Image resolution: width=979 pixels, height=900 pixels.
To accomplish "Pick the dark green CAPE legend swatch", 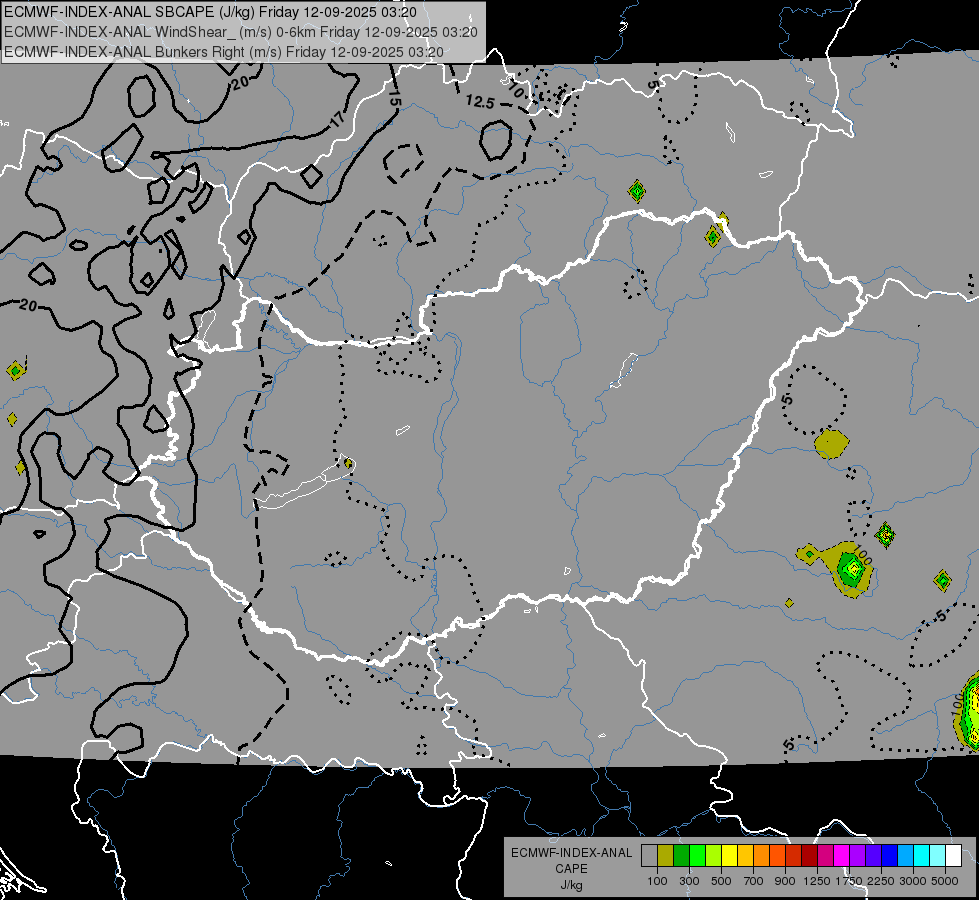I will [x=681, y=855].
